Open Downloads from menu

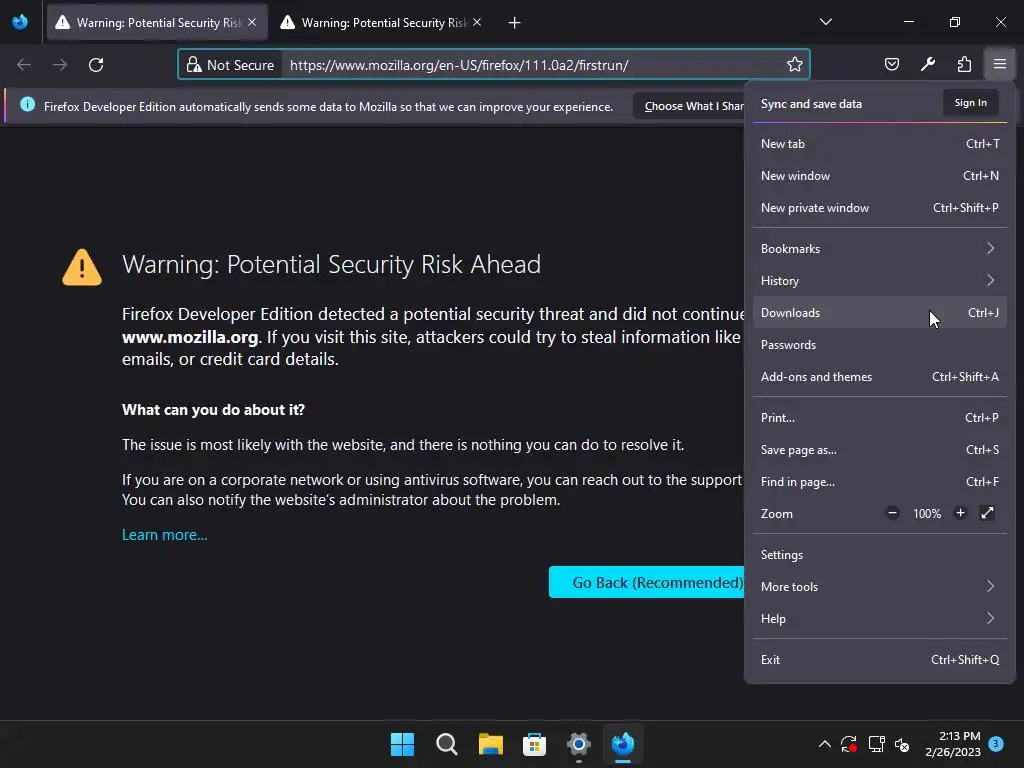(x=880, y=313)
